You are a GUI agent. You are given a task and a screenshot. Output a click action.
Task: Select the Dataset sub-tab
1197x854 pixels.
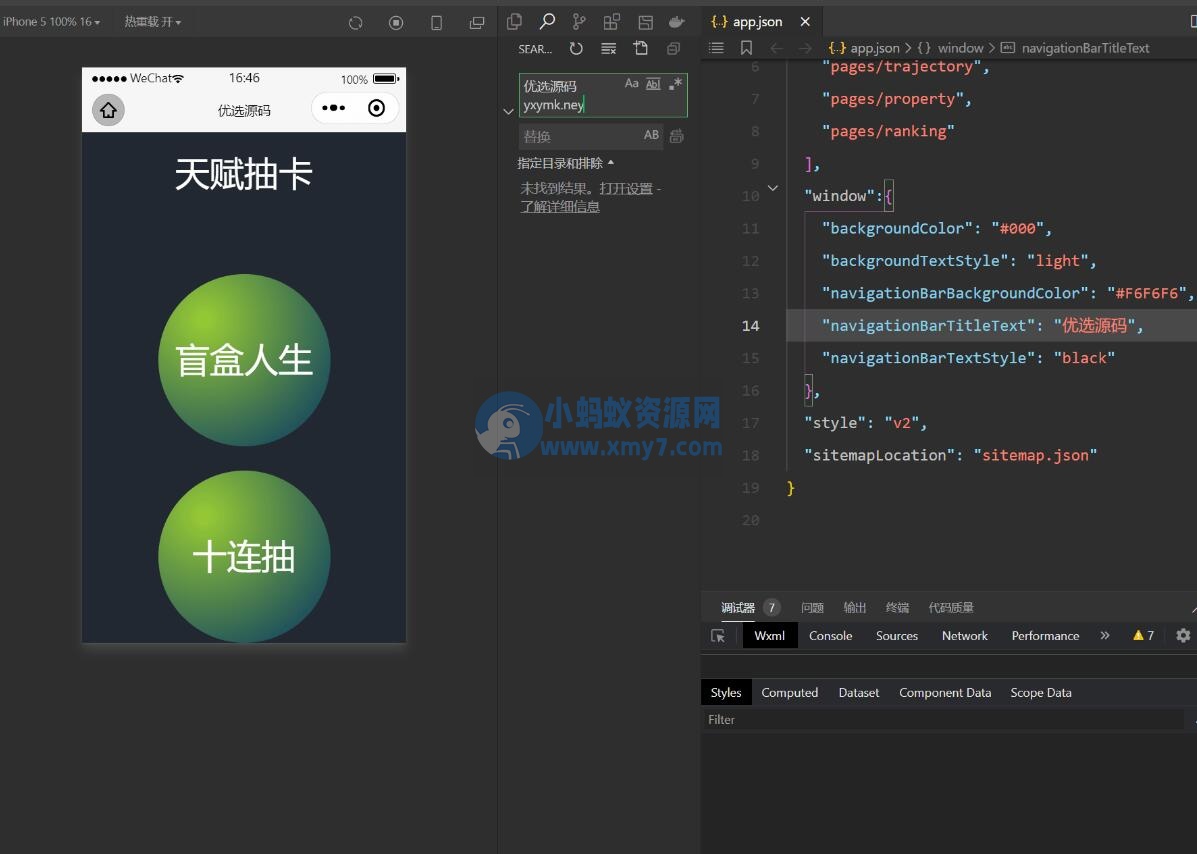(859, 693)
